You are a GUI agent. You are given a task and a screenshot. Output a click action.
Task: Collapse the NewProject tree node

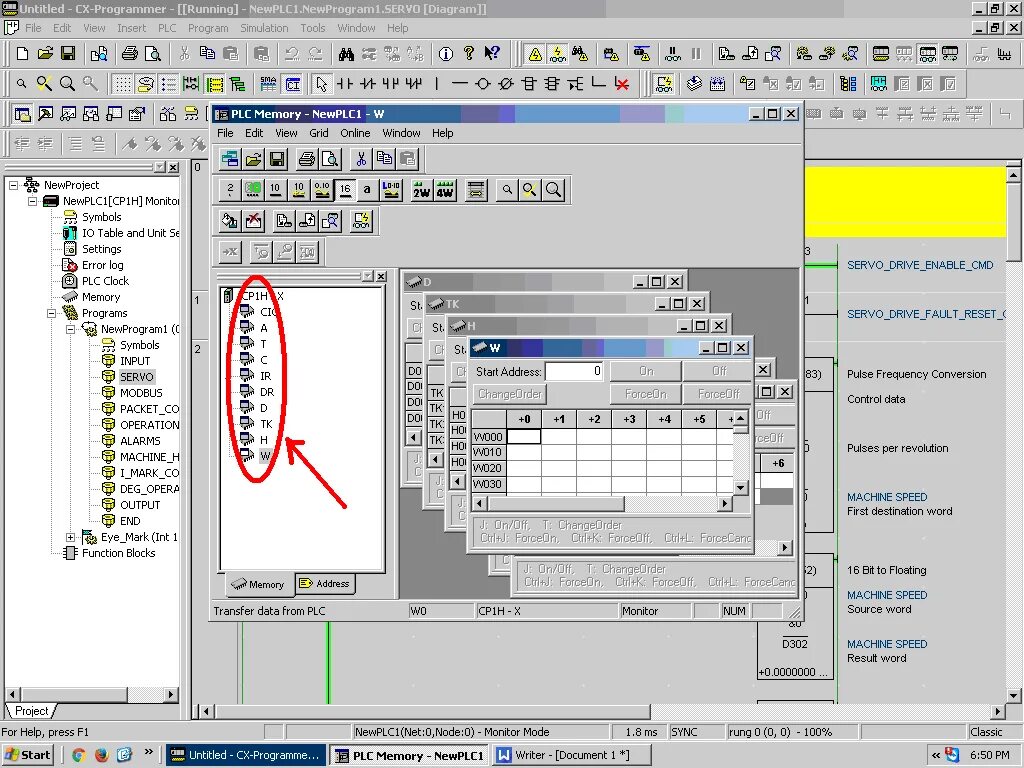click(x=13, y=185)
